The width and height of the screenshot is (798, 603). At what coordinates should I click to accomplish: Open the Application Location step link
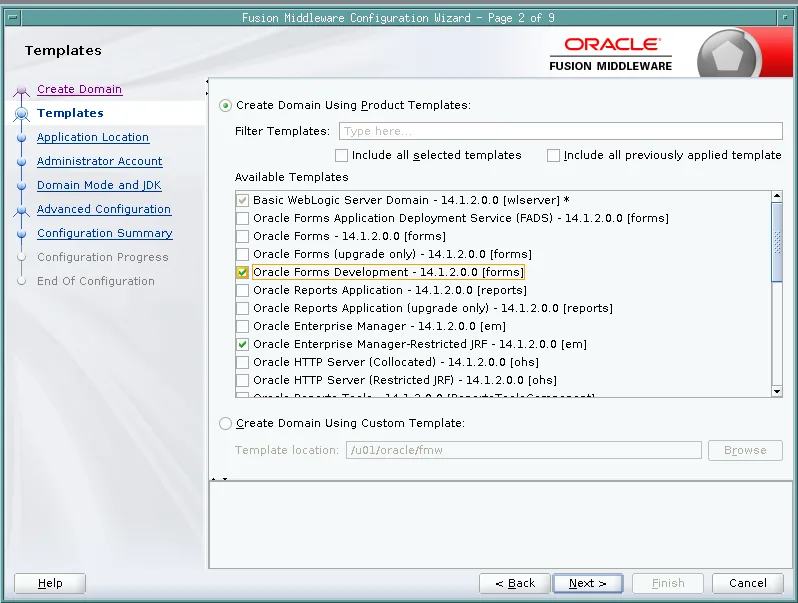pos(93,137)
